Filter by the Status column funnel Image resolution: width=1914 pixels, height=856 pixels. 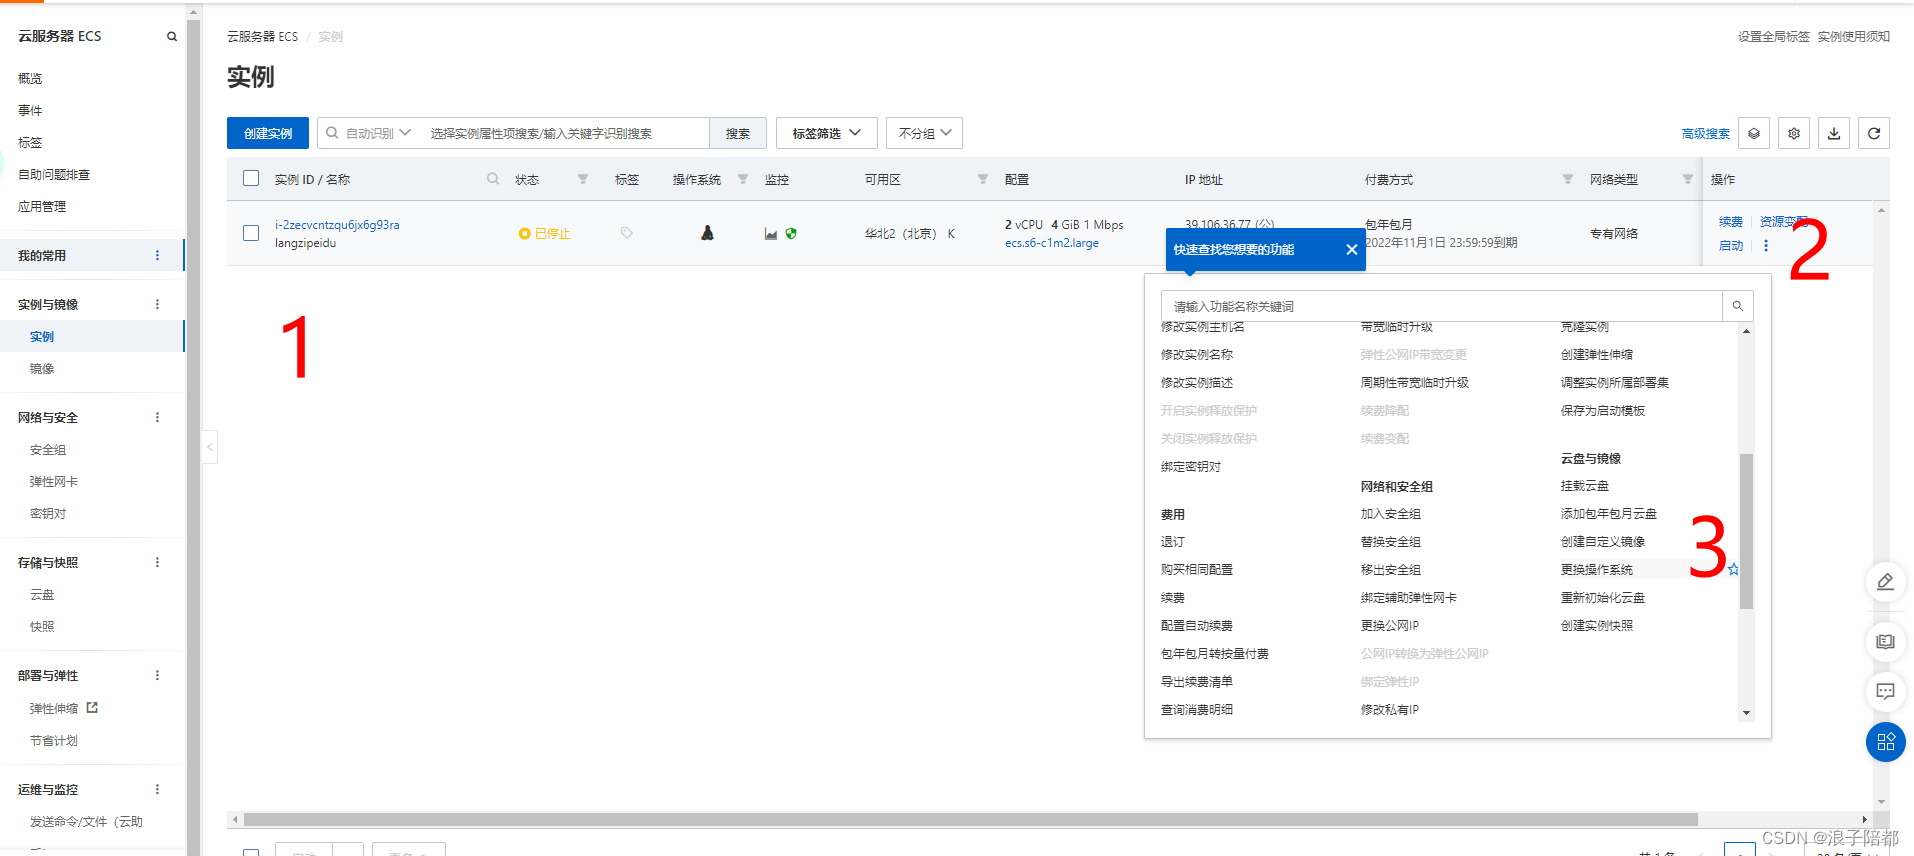[583, 179]
